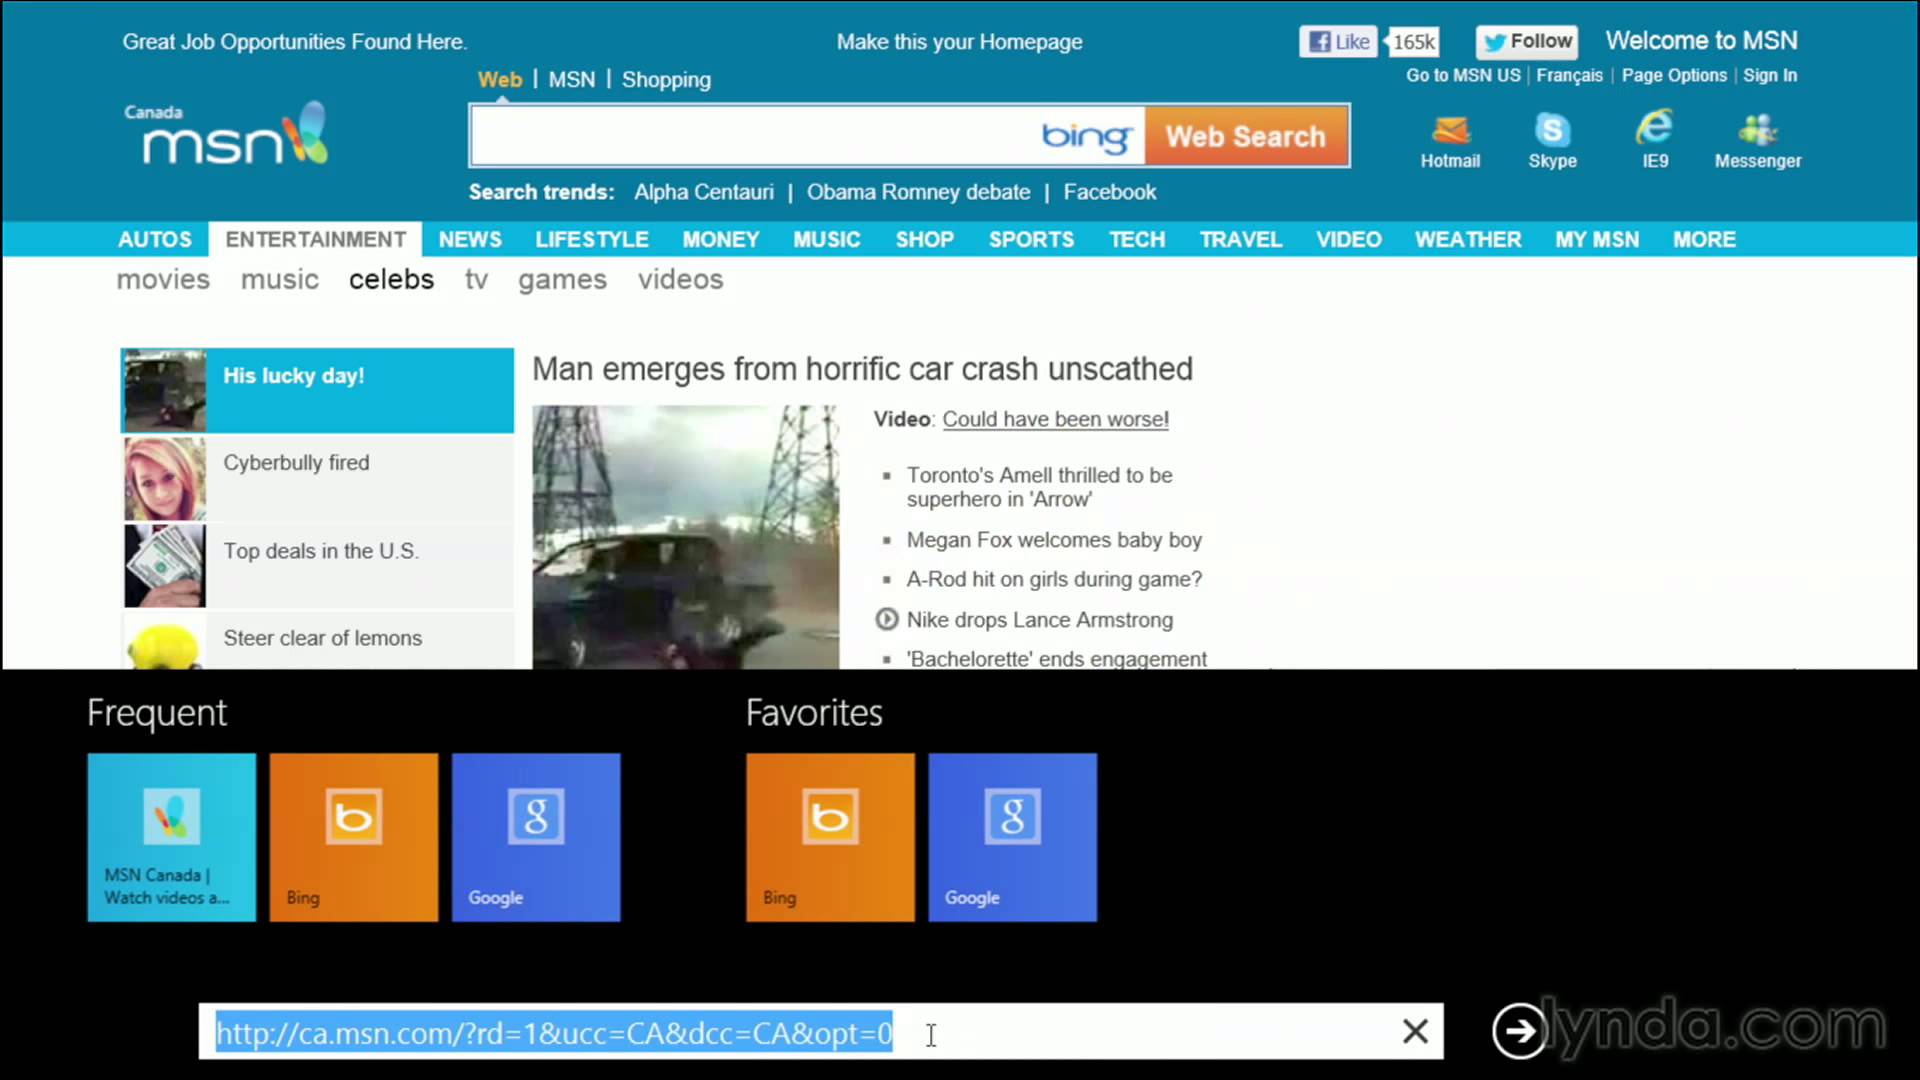The height and width of the screenshot is (1080, 1920).
Task: Click the Facebook Like button
Action: point(1338,41)
